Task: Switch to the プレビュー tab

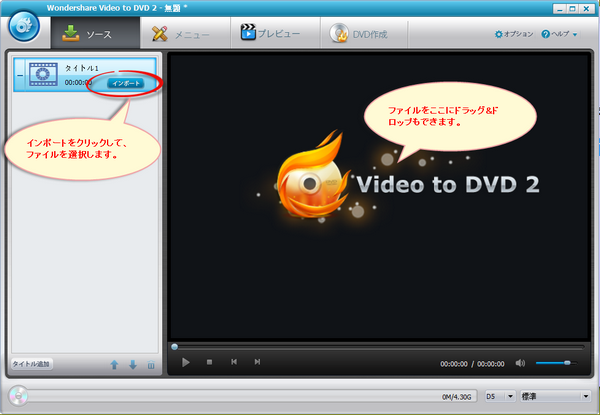Action: point(275,34)
